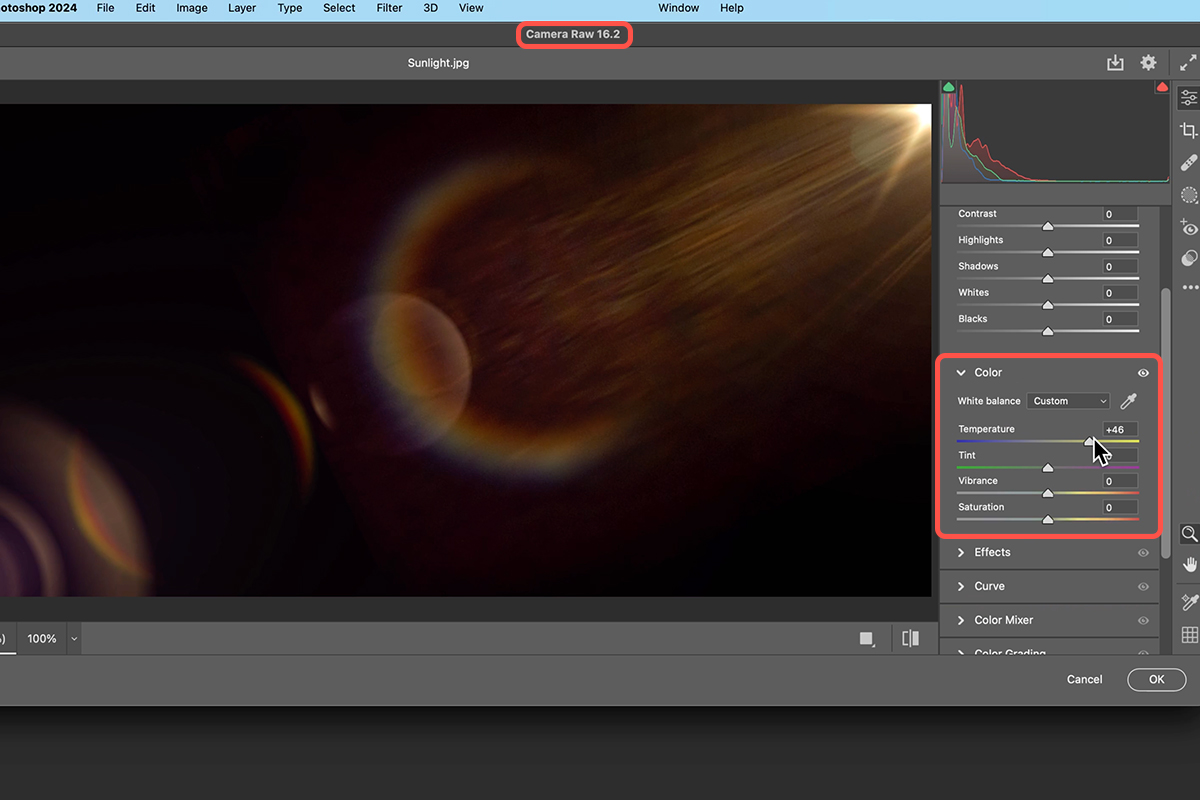Image resolution: width=1200 pixels, height=800 pixels.
Task: Open the Layer menu
Action: [x=242, y=8]
